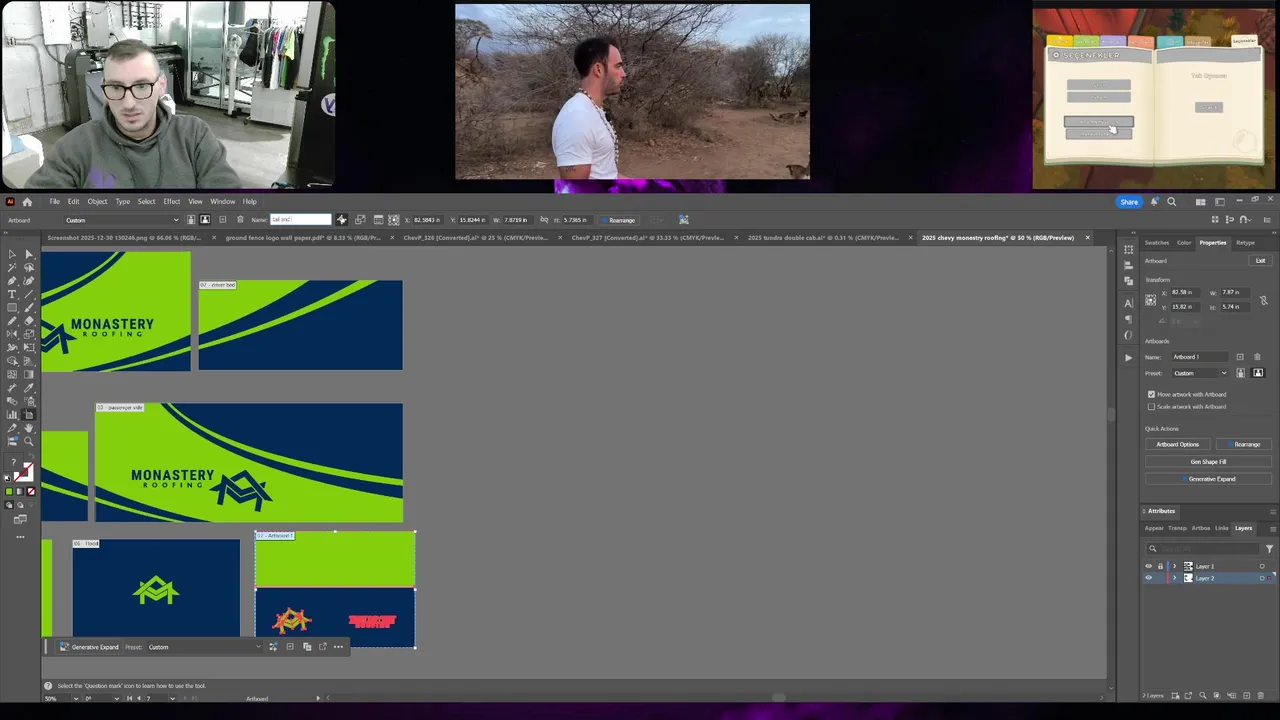Select the Selection tool arrow
The height and width of the screenshot is (720, 1280).
[x=12, y=254]
